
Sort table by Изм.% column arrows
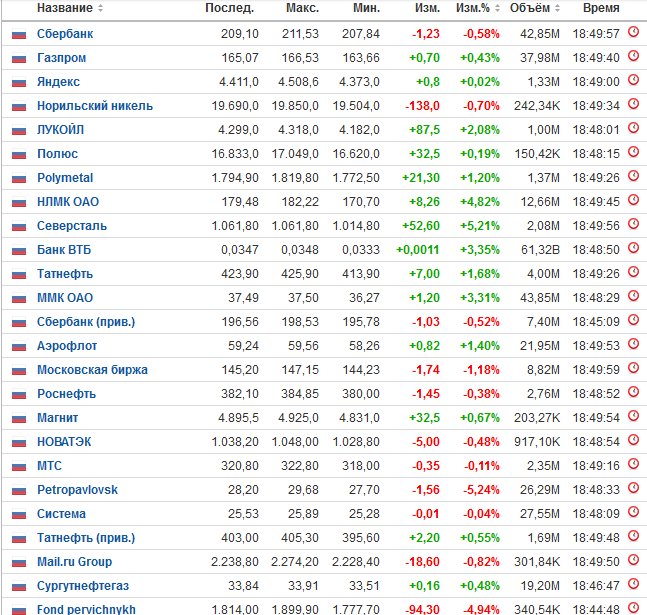(x=497, y=8)
